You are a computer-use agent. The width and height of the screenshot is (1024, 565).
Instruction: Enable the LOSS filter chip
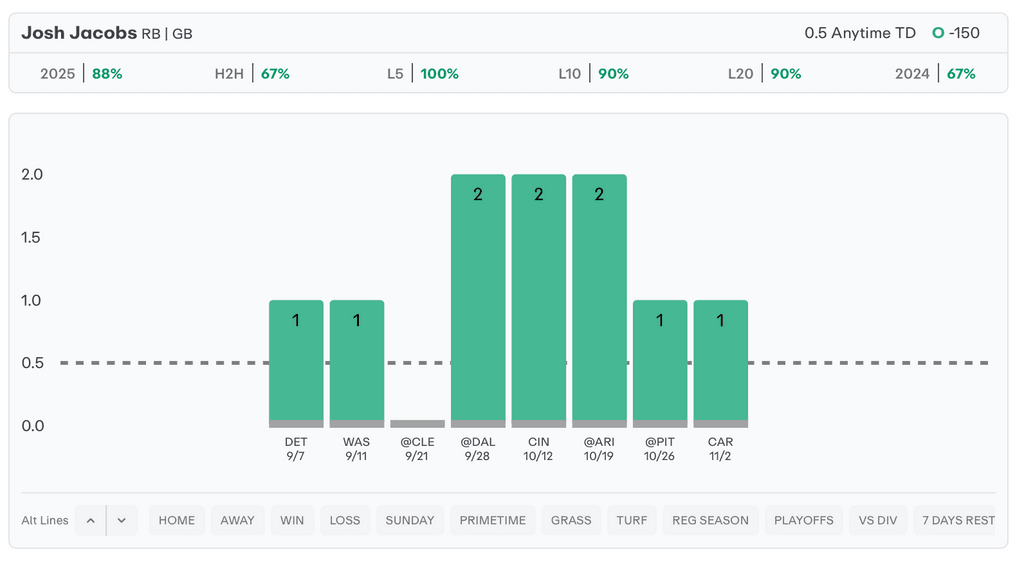[345, 520]
